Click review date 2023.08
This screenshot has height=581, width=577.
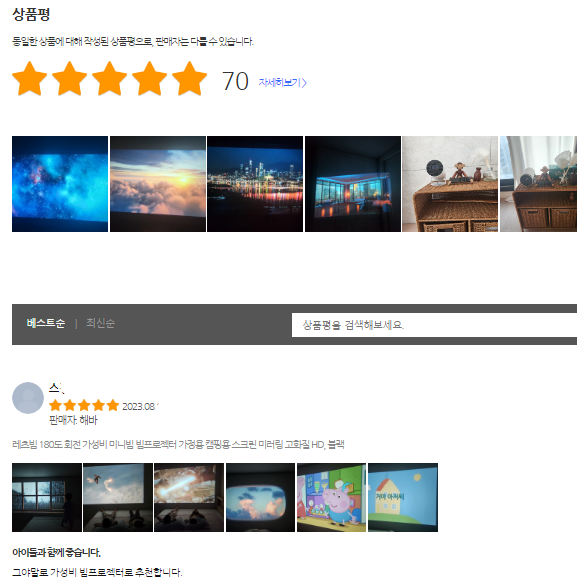[139, 406]
